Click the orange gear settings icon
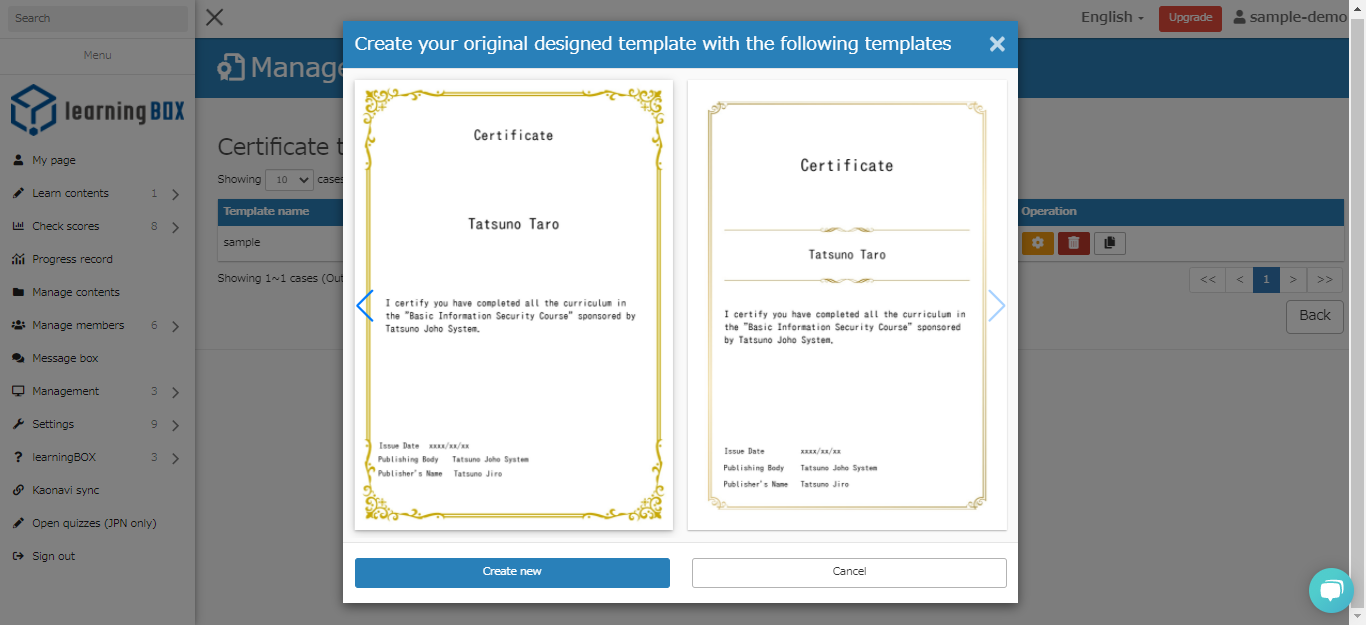Viewport: 1366px width, 625px height. click(1037, 243)
